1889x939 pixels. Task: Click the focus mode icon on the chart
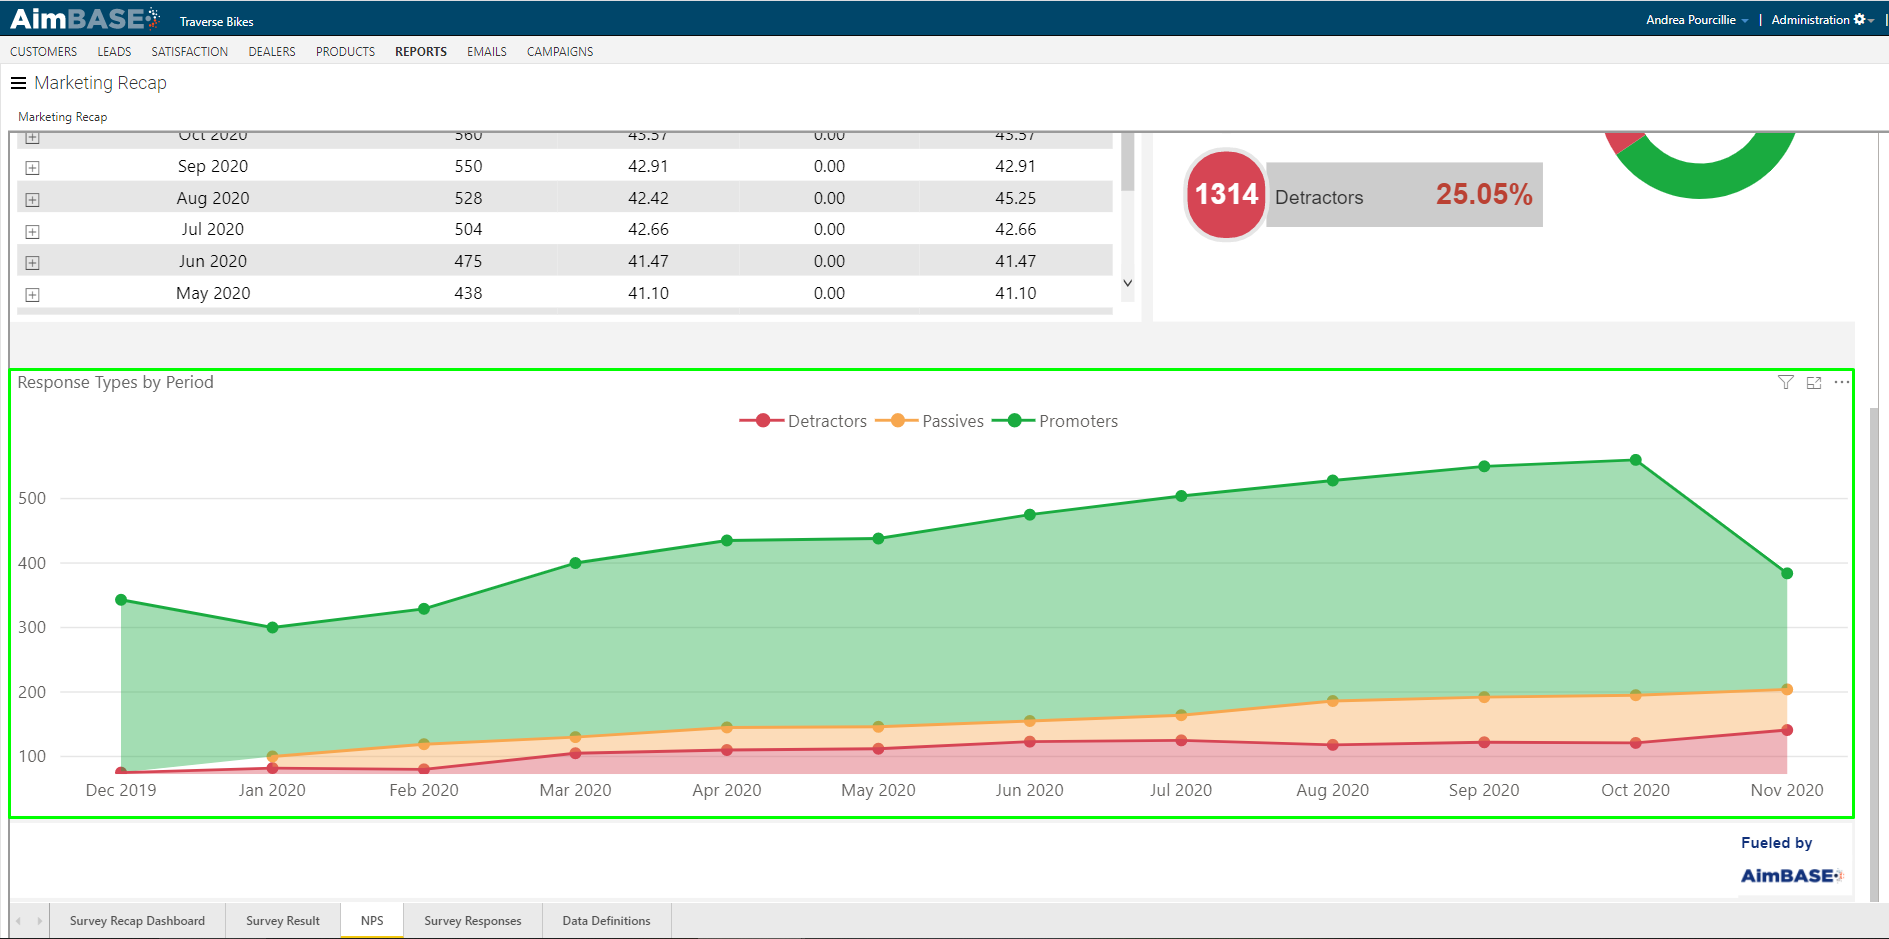(x=1814, y=382)
